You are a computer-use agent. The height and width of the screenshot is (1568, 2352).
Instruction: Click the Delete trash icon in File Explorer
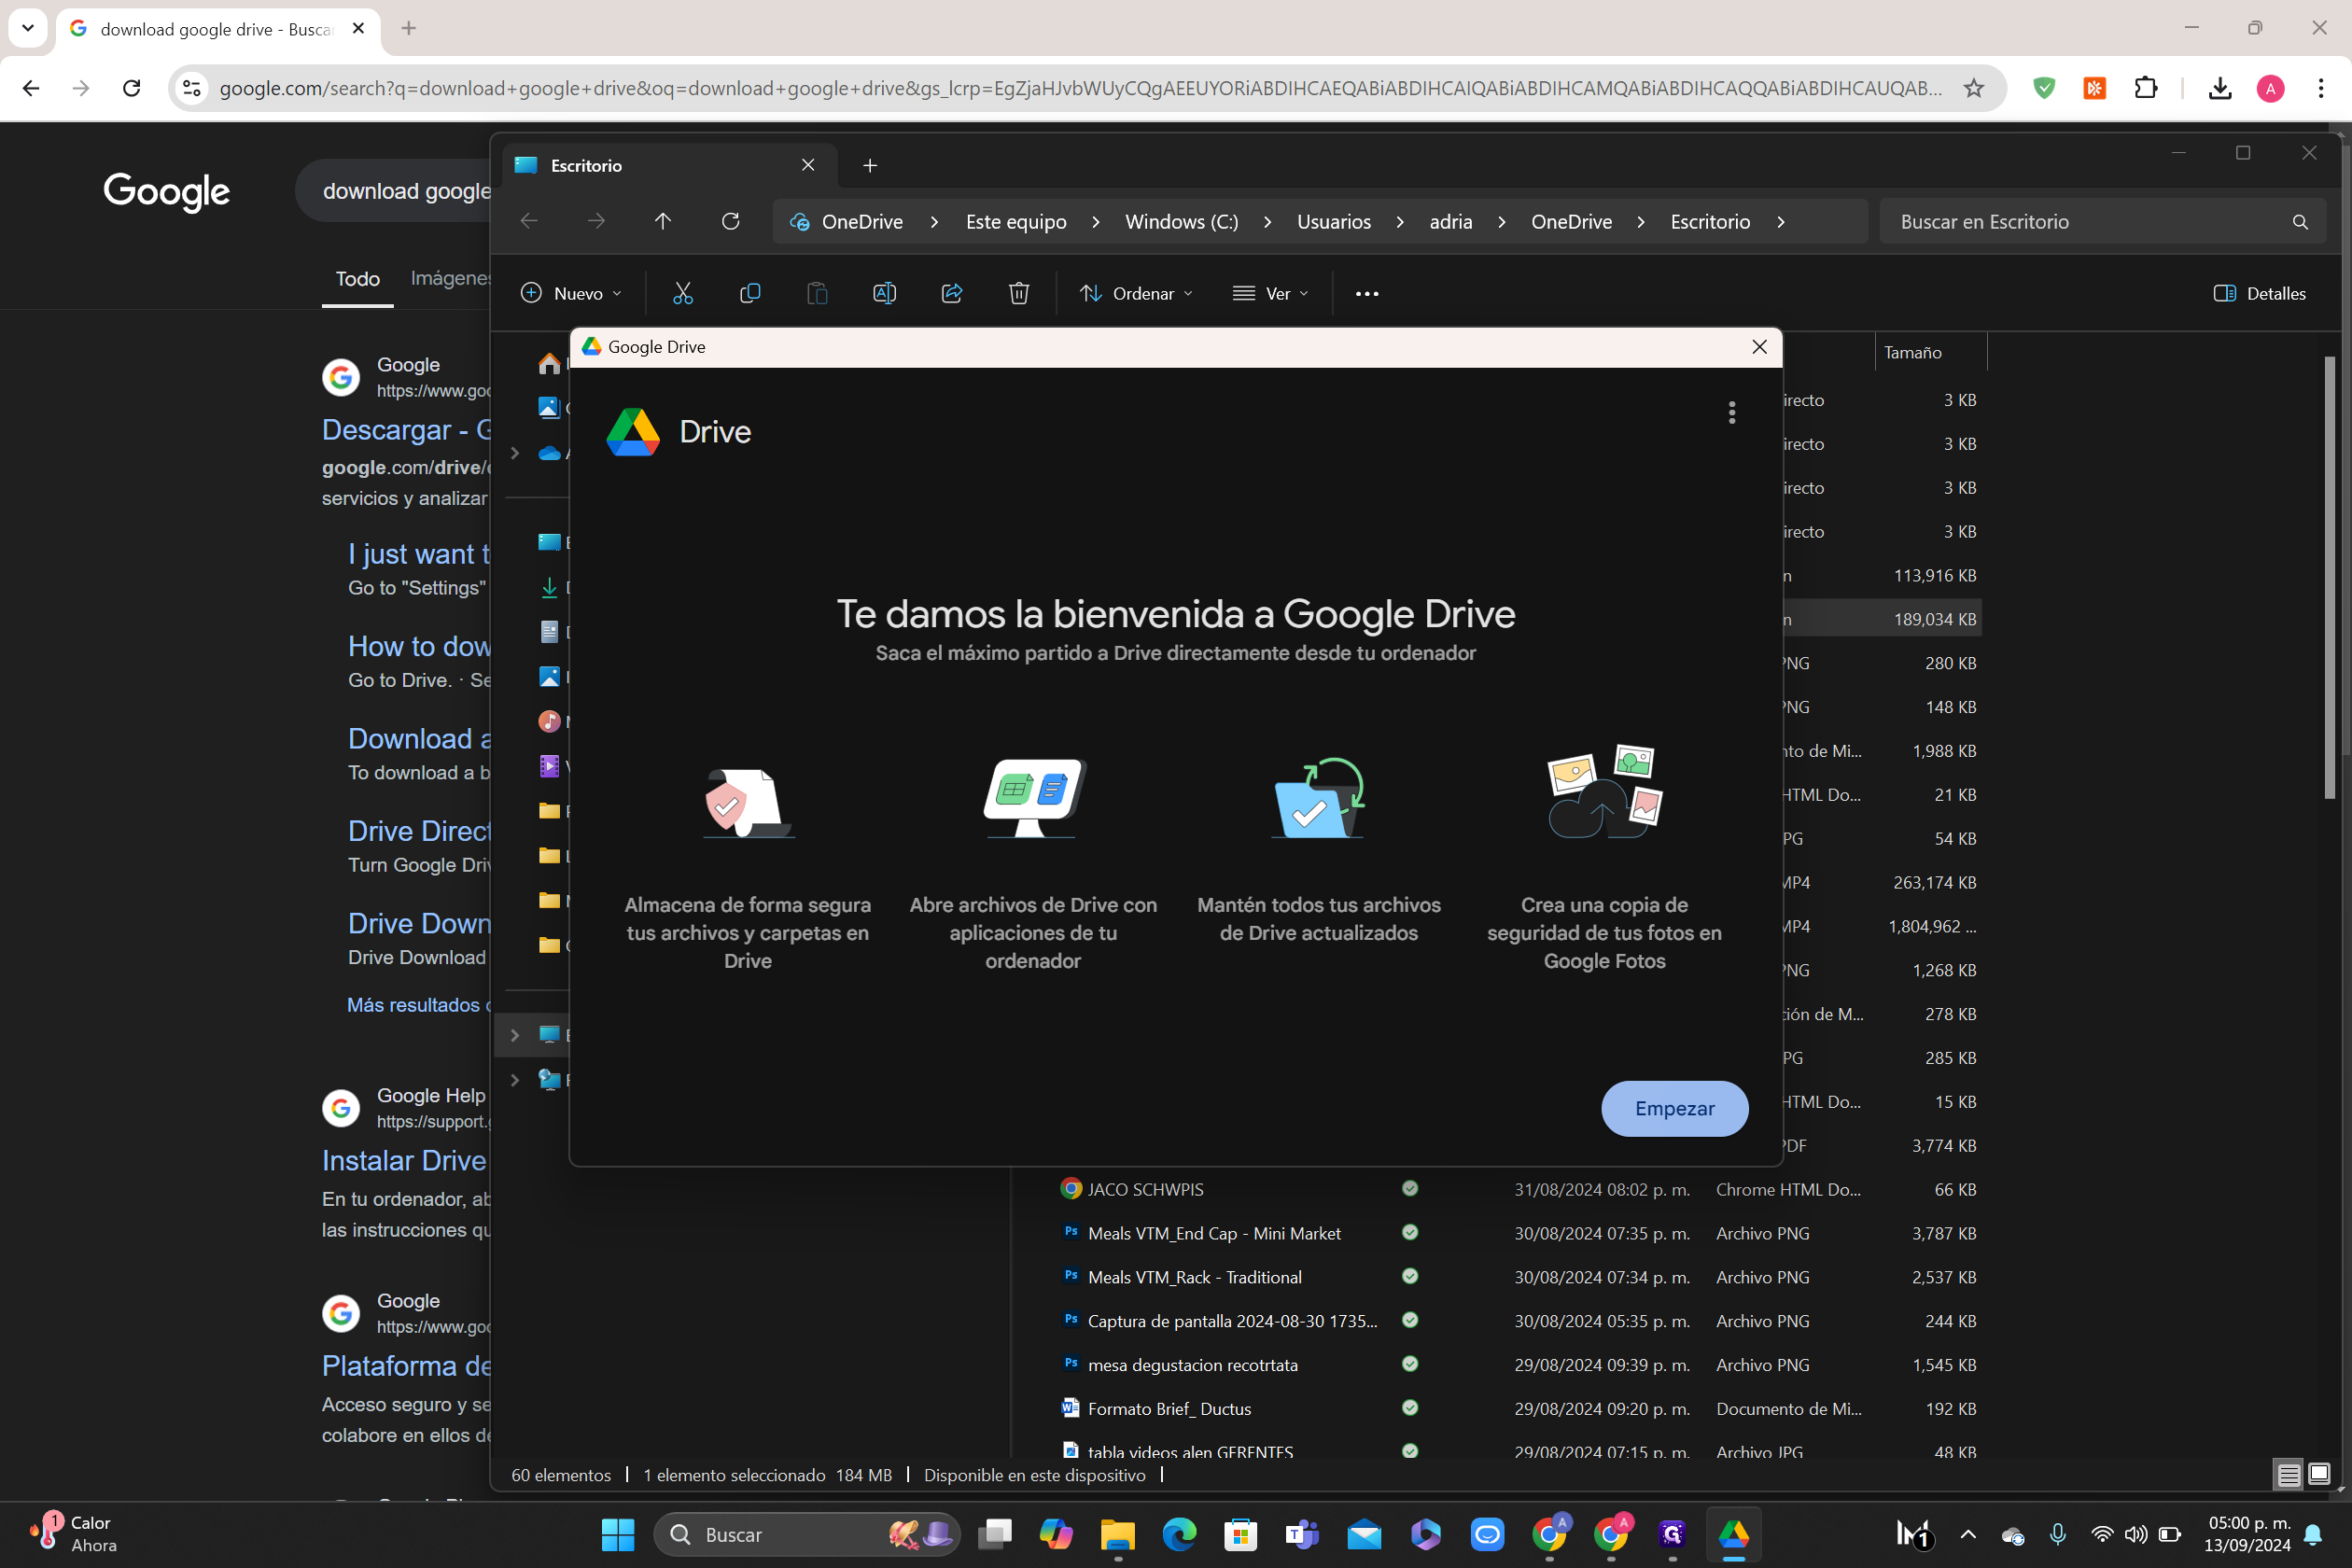tap(1018, 293)
